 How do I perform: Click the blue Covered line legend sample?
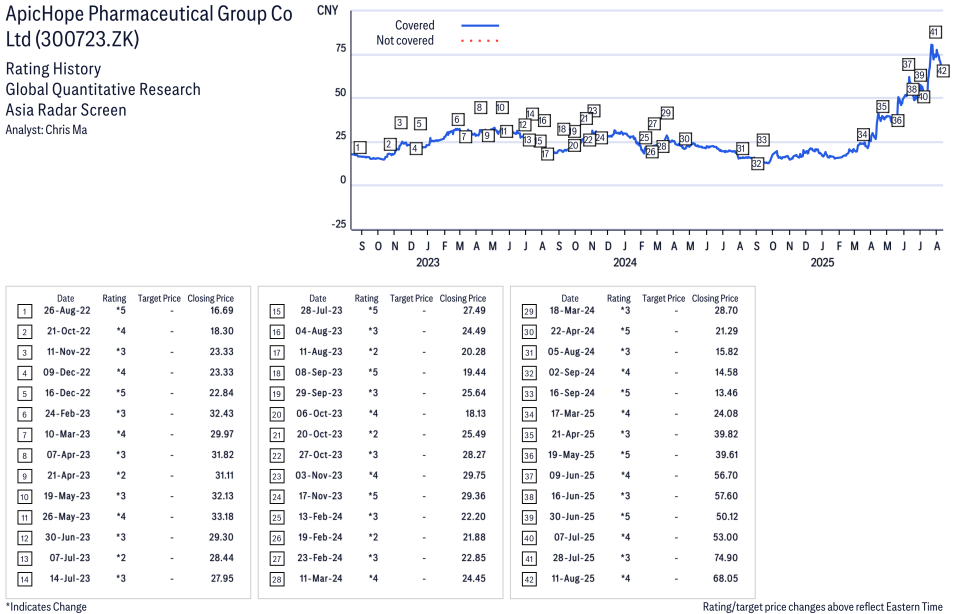pyautogui.click(x=480, y=26)
